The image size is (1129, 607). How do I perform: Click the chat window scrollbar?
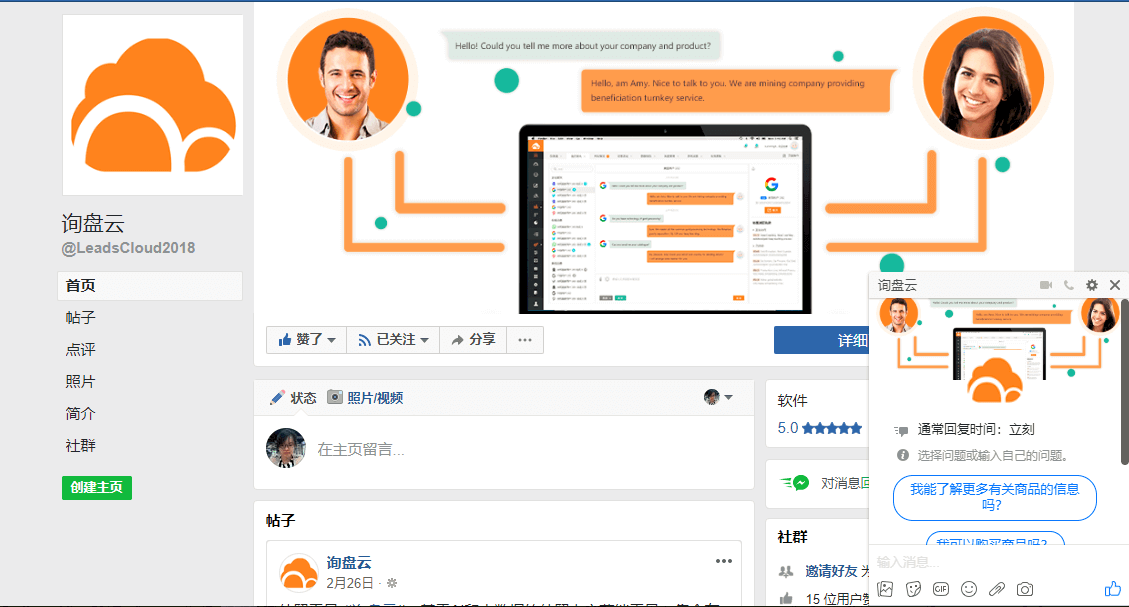1124,382
